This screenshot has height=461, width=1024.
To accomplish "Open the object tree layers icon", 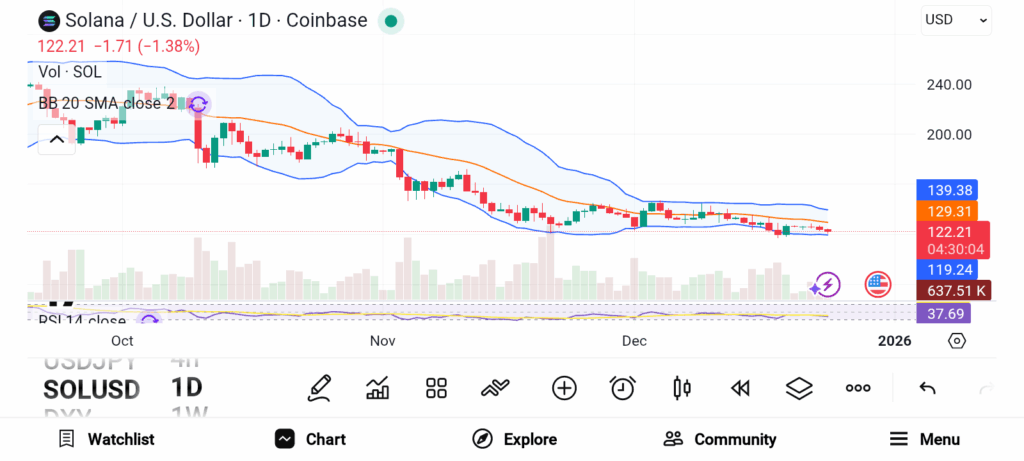I will click(x=799, y=388).
